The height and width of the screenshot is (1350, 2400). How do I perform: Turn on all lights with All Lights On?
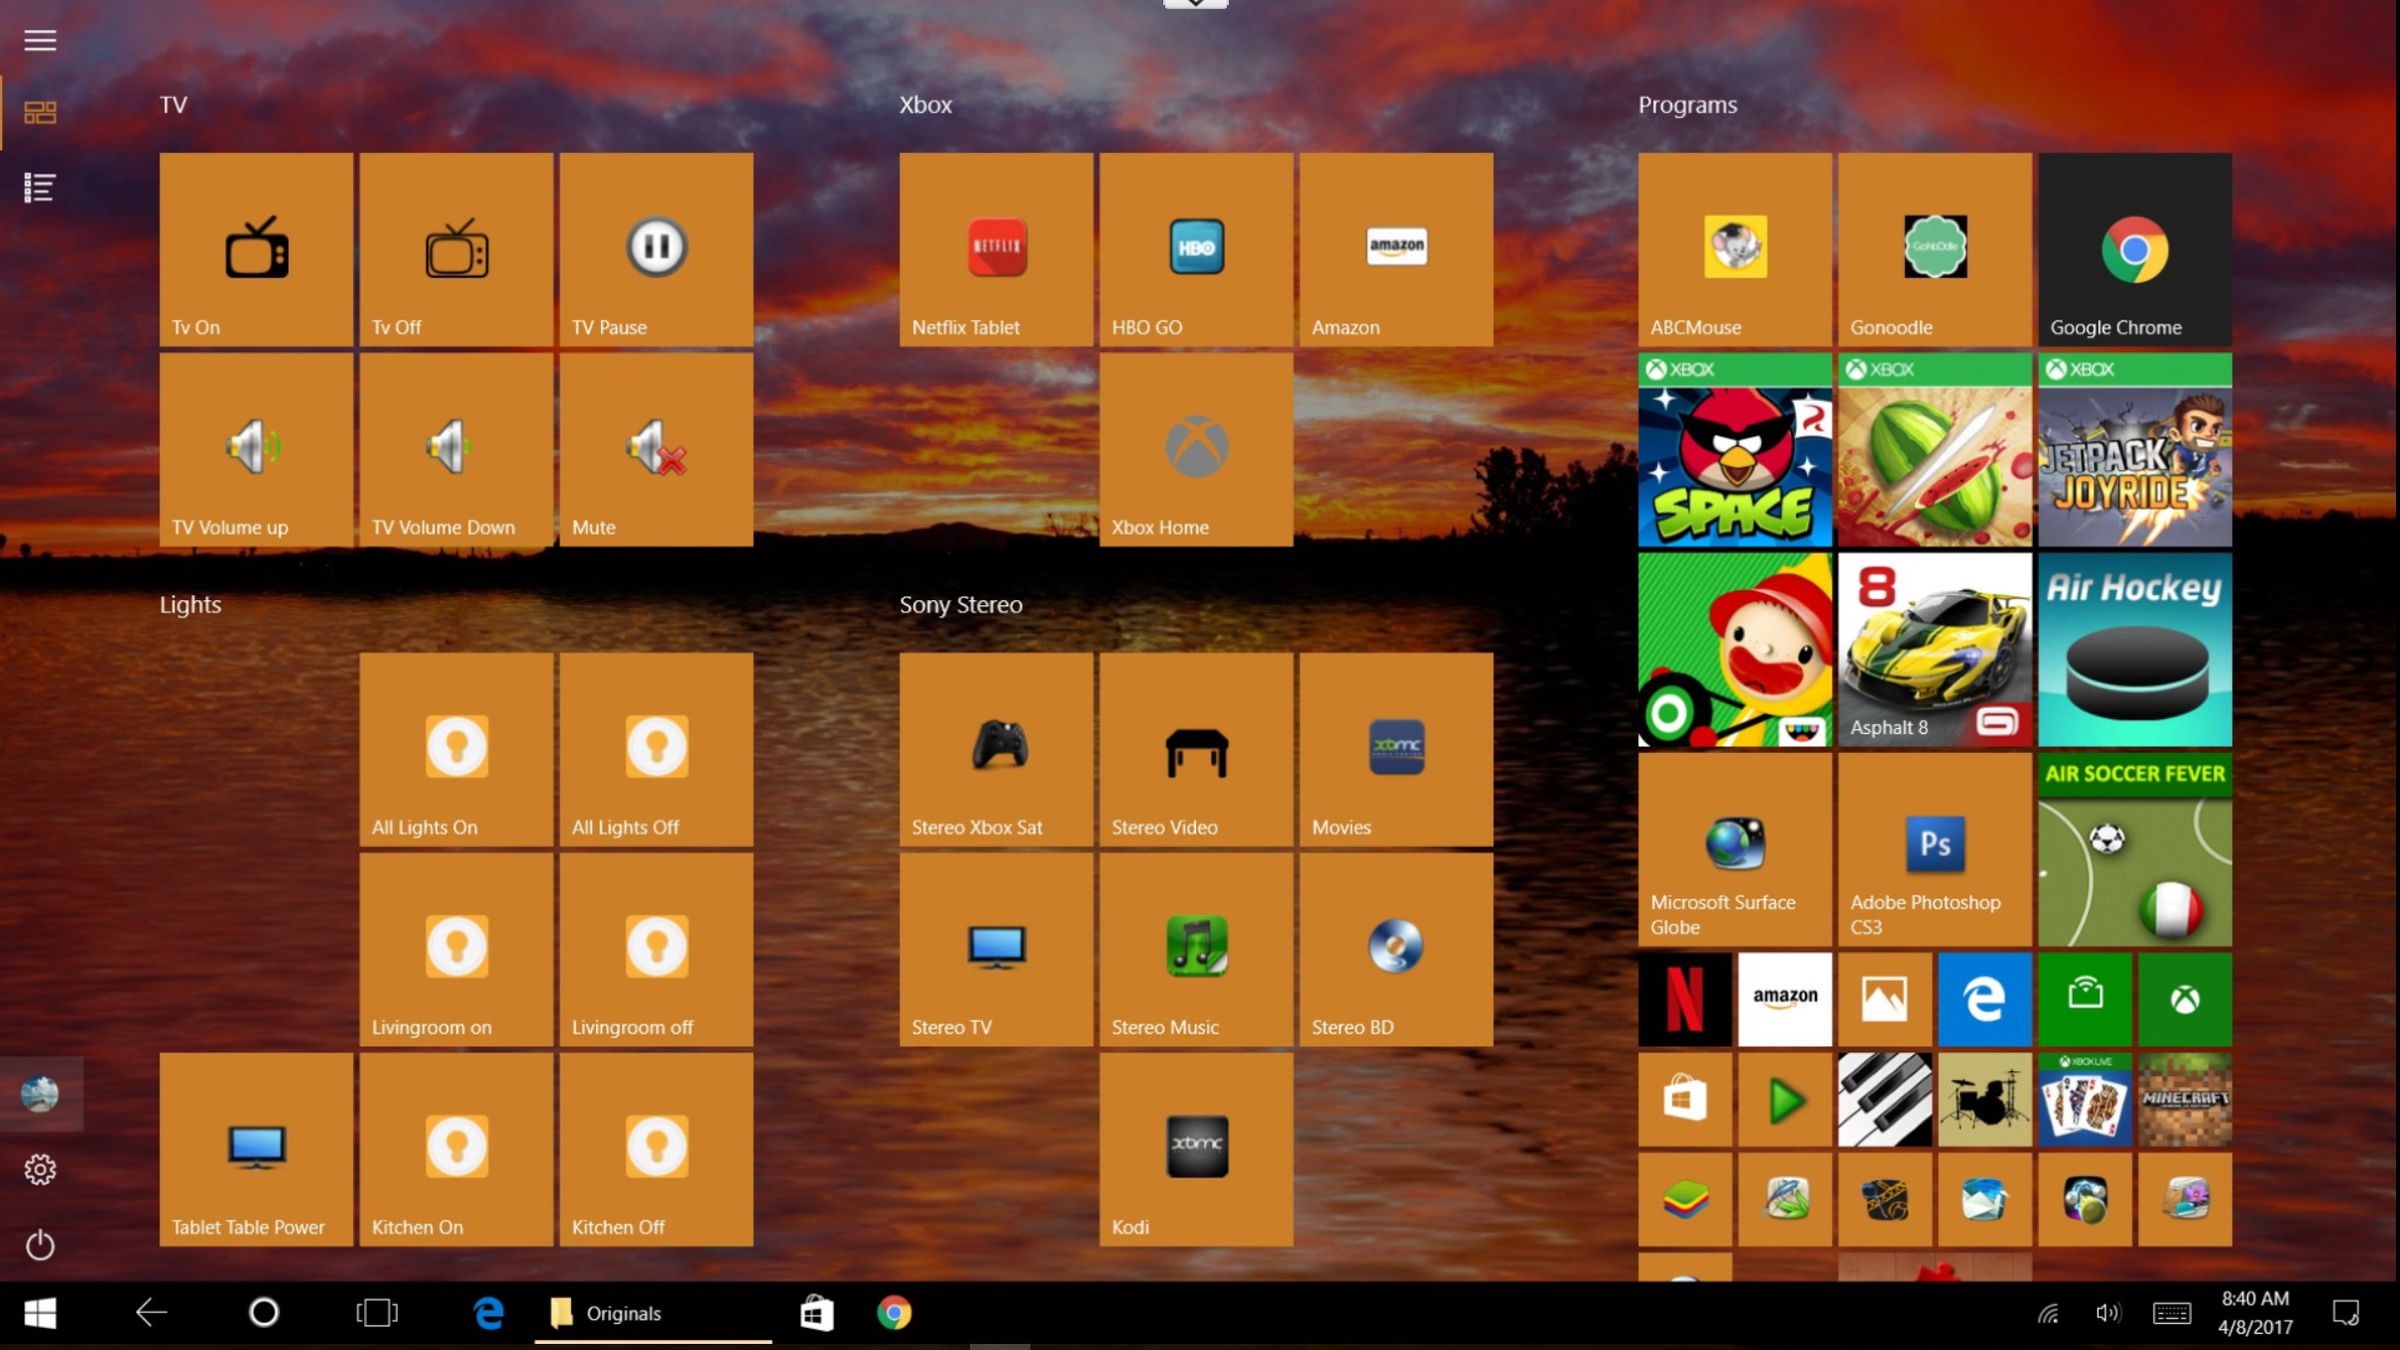(456, 750)
